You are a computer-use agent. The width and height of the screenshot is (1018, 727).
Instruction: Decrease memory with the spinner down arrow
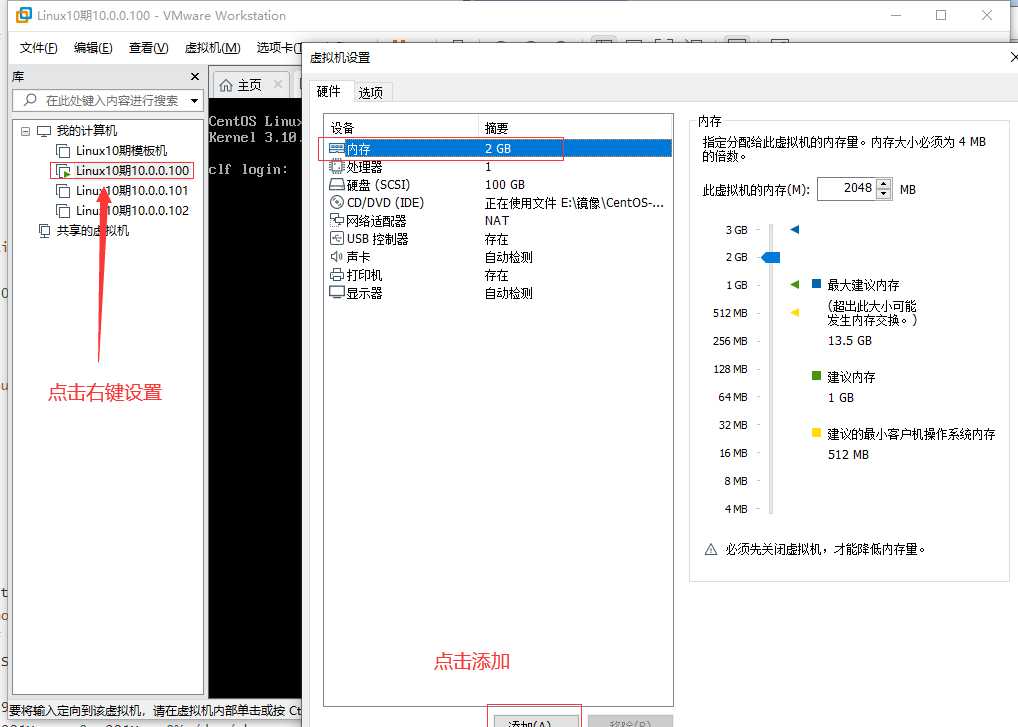point(884,194)
